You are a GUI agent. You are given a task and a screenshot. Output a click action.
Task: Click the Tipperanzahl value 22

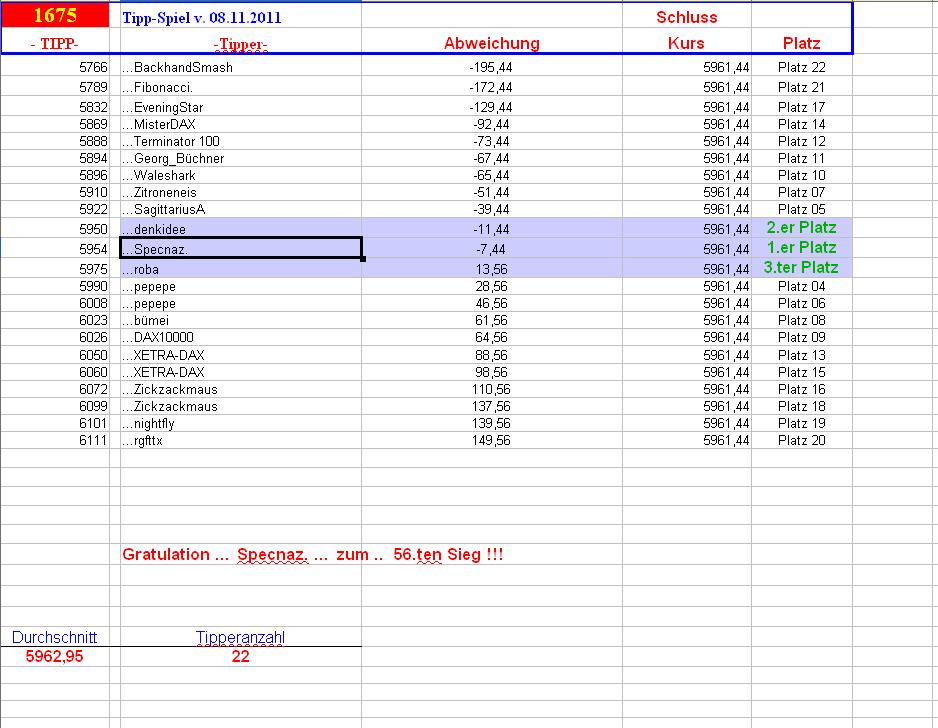click(240, 656)
